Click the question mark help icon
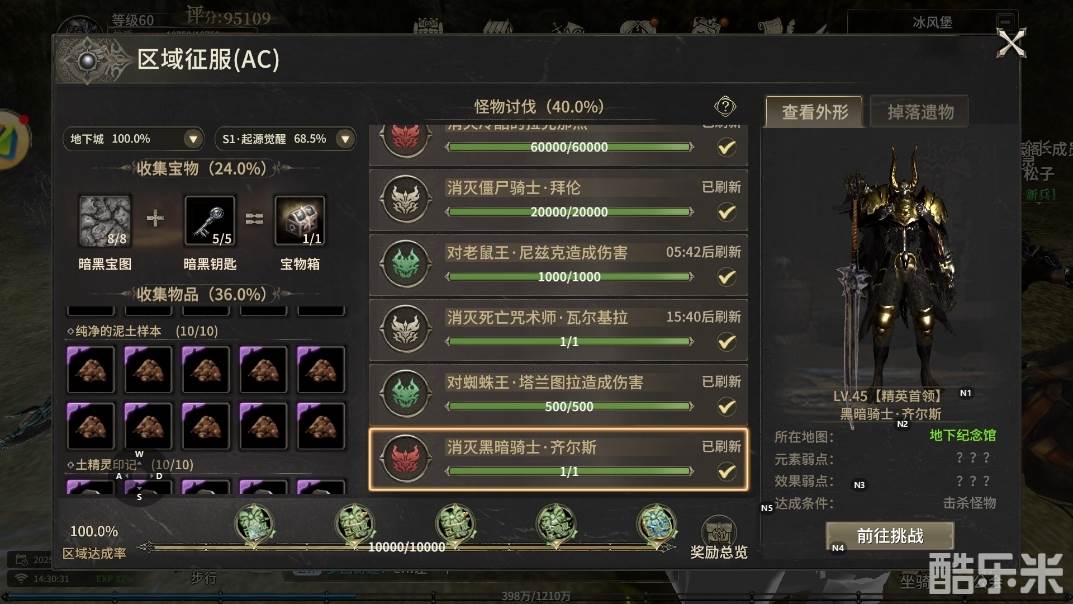Image resolution: width=1073 pixels, height=604 pixels. pos(725,106)
